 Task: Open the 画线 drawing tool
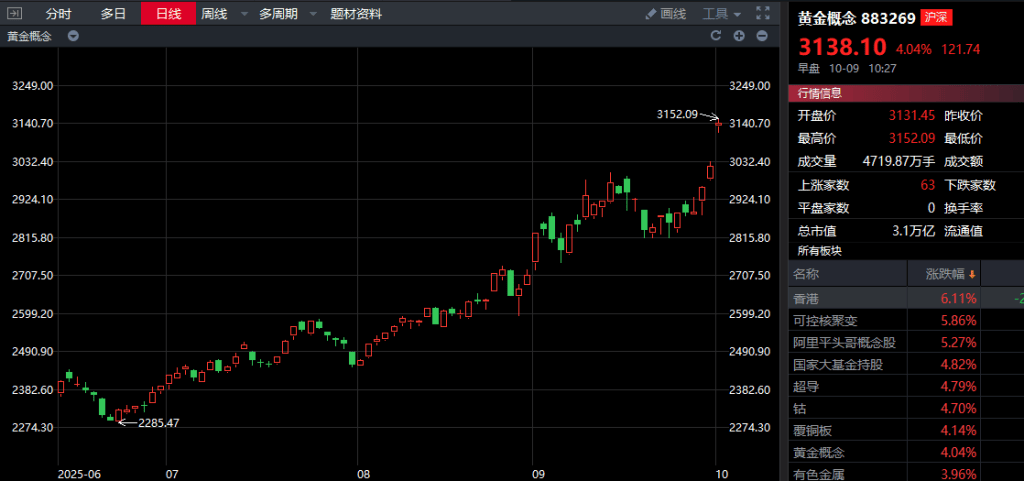666,14
